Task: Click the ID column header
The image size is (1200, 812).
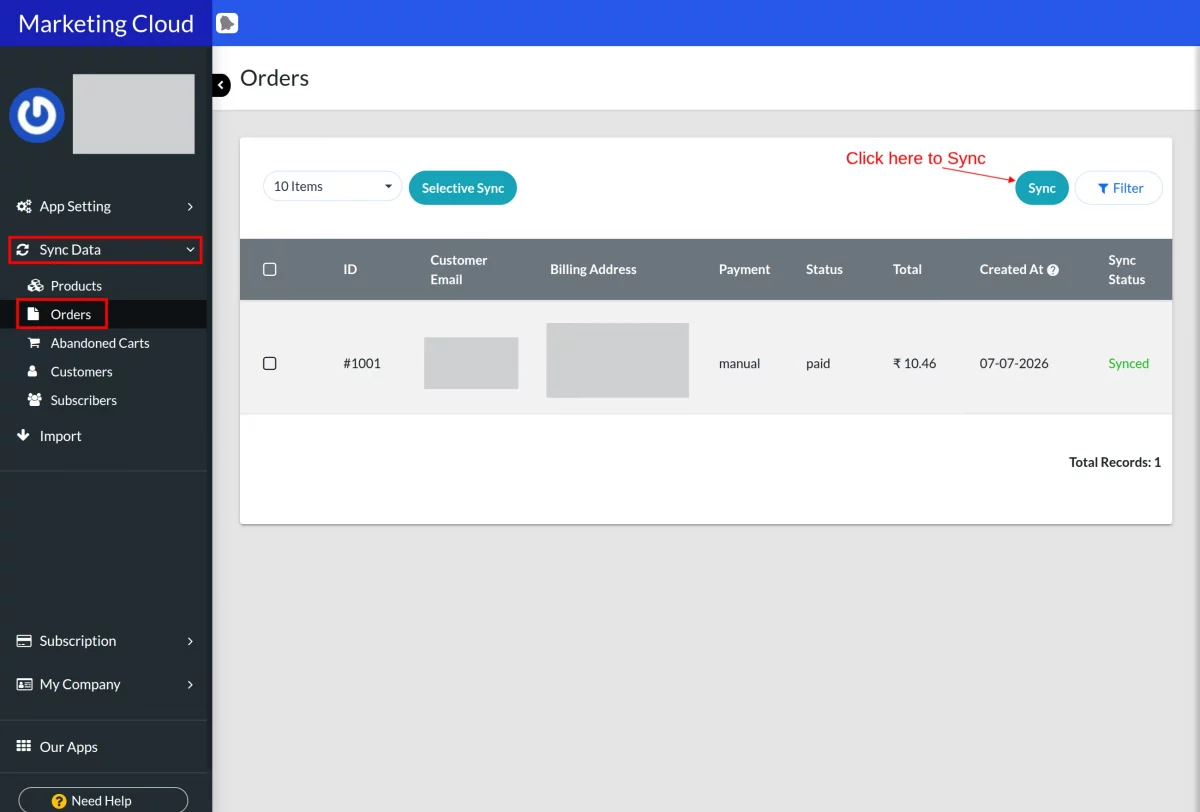Action: tap(350, 269)
